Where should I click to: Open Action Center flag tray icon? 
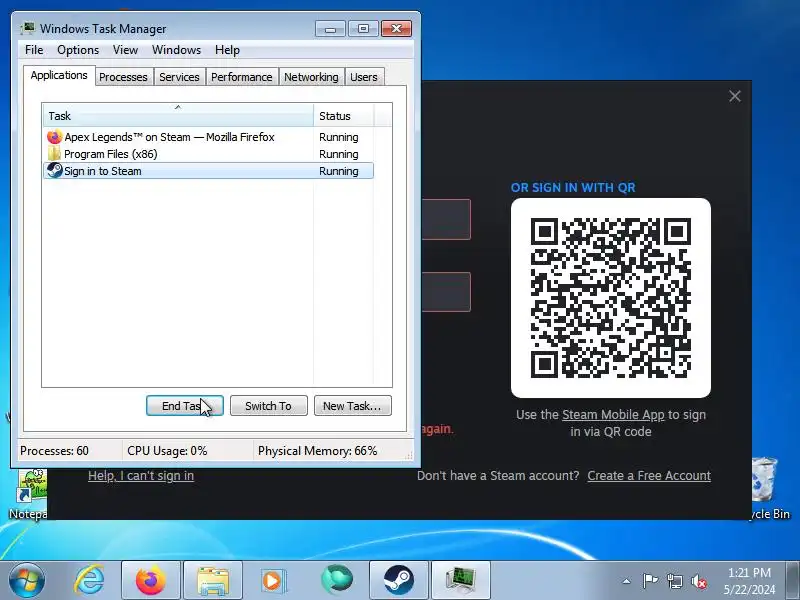coord(650,581)
